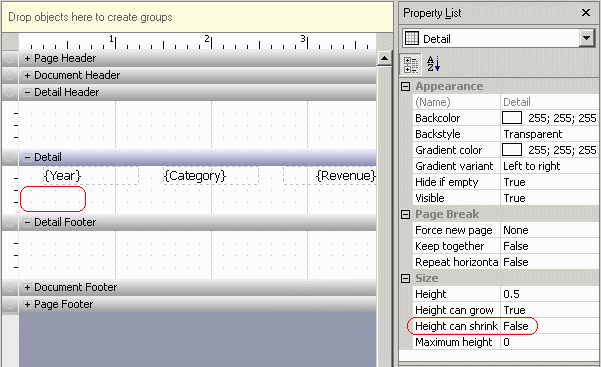Select the Height can shrink label
The width and height of the screenshot is (601, 367).
point(456,326)
